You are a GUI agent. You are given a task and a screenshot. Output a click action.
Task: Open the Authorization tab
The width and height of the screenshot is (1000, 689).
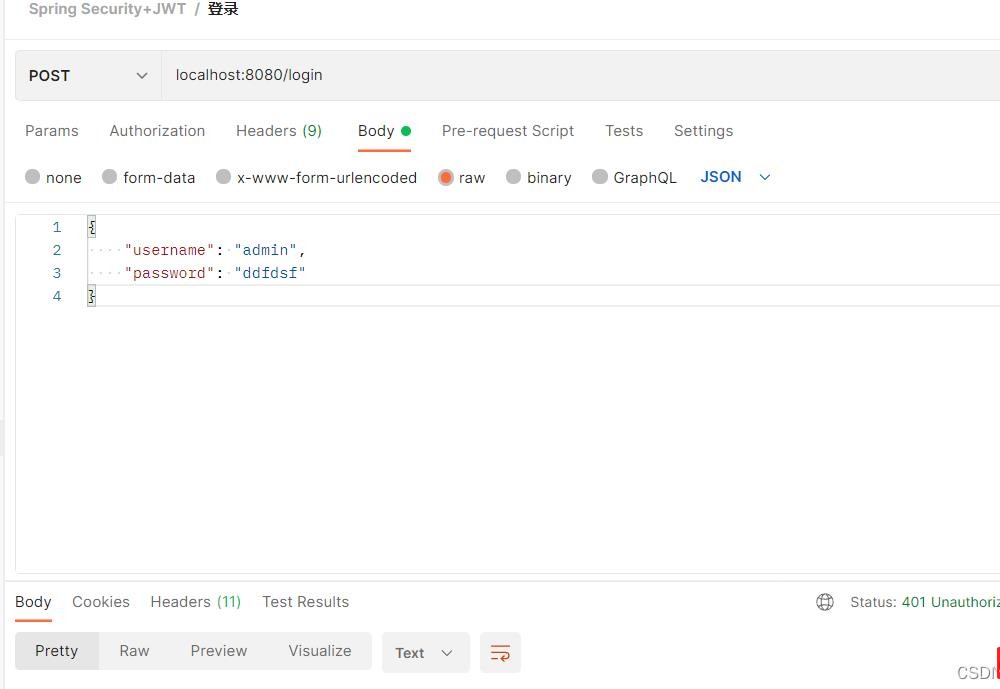coord(157,131)
